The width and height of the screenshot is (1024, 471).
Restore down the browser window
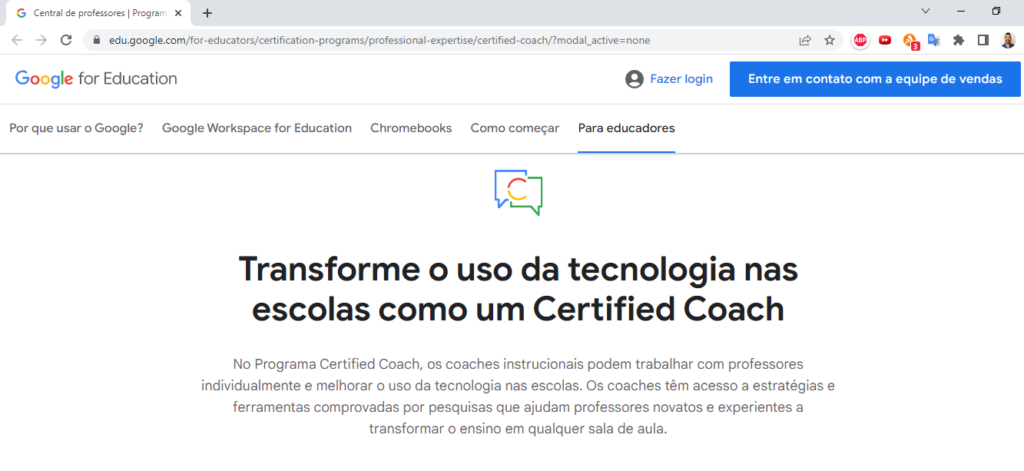tap(996, 11)
